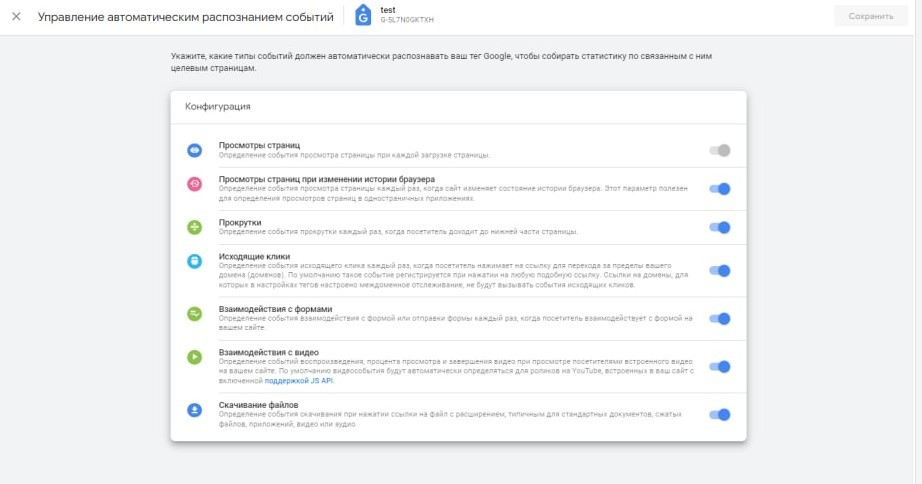
Task: Disable Взаимодействия с формами toggle
Action: [x=720, y=319]
